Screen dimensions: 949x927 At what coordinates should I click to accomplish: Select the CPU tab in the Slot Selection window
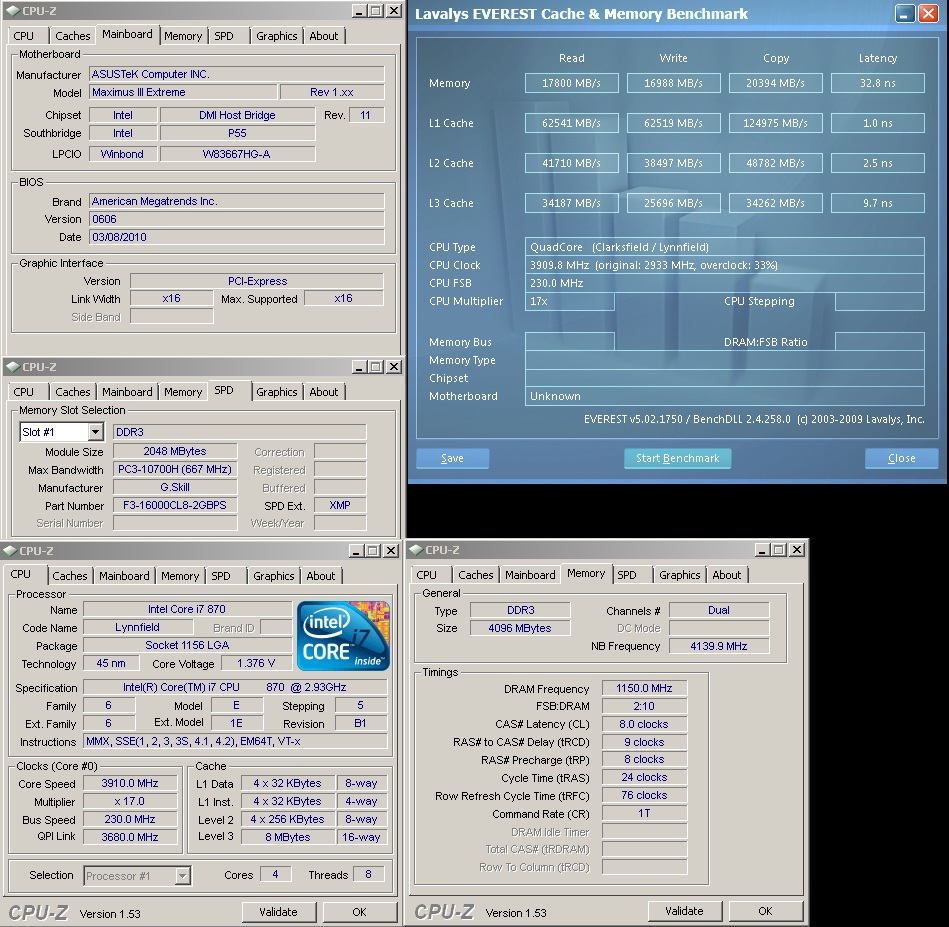coord(24,391)
